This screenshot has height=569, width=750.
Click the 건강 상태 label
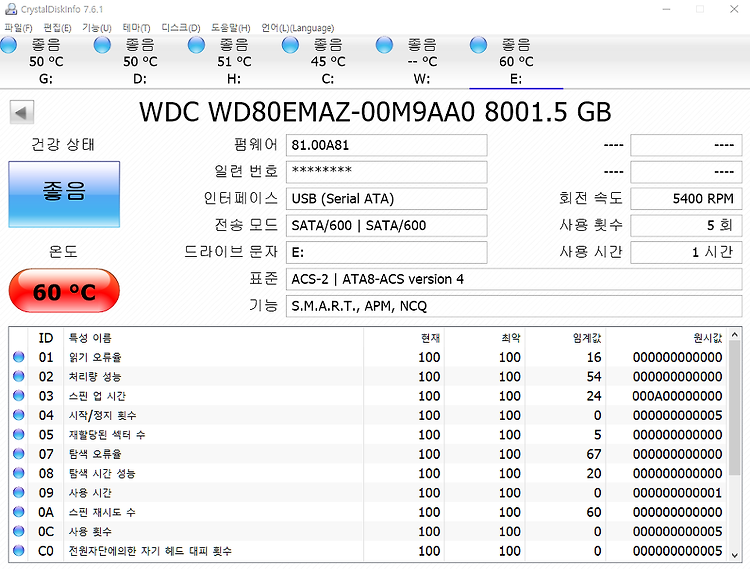[x=63, y=144]
